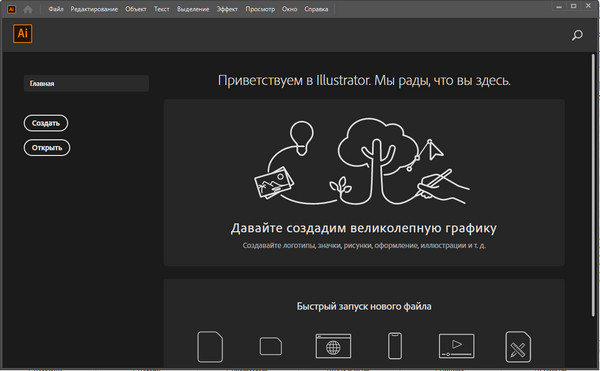
Task: Choose the web globe document preset icon
Action: pyautogui.click(x=333, y=346)
